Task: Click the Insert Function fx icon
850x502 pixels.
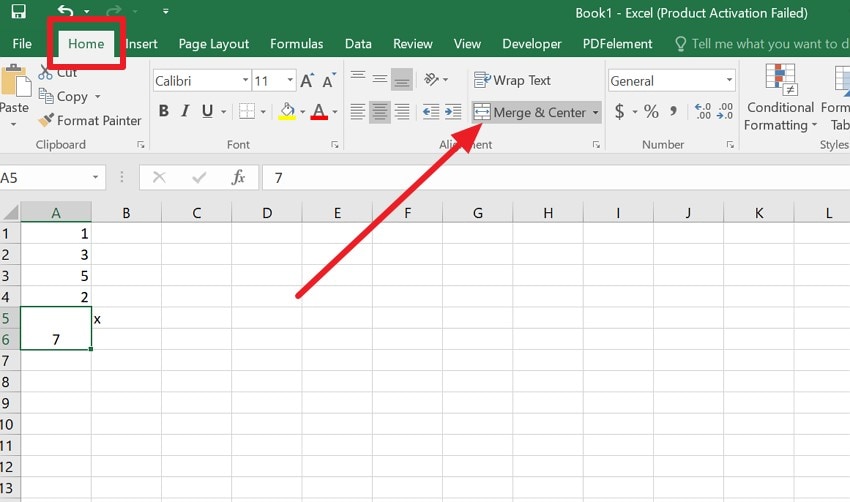Action: pyautogui.click(x=238, y=177)
